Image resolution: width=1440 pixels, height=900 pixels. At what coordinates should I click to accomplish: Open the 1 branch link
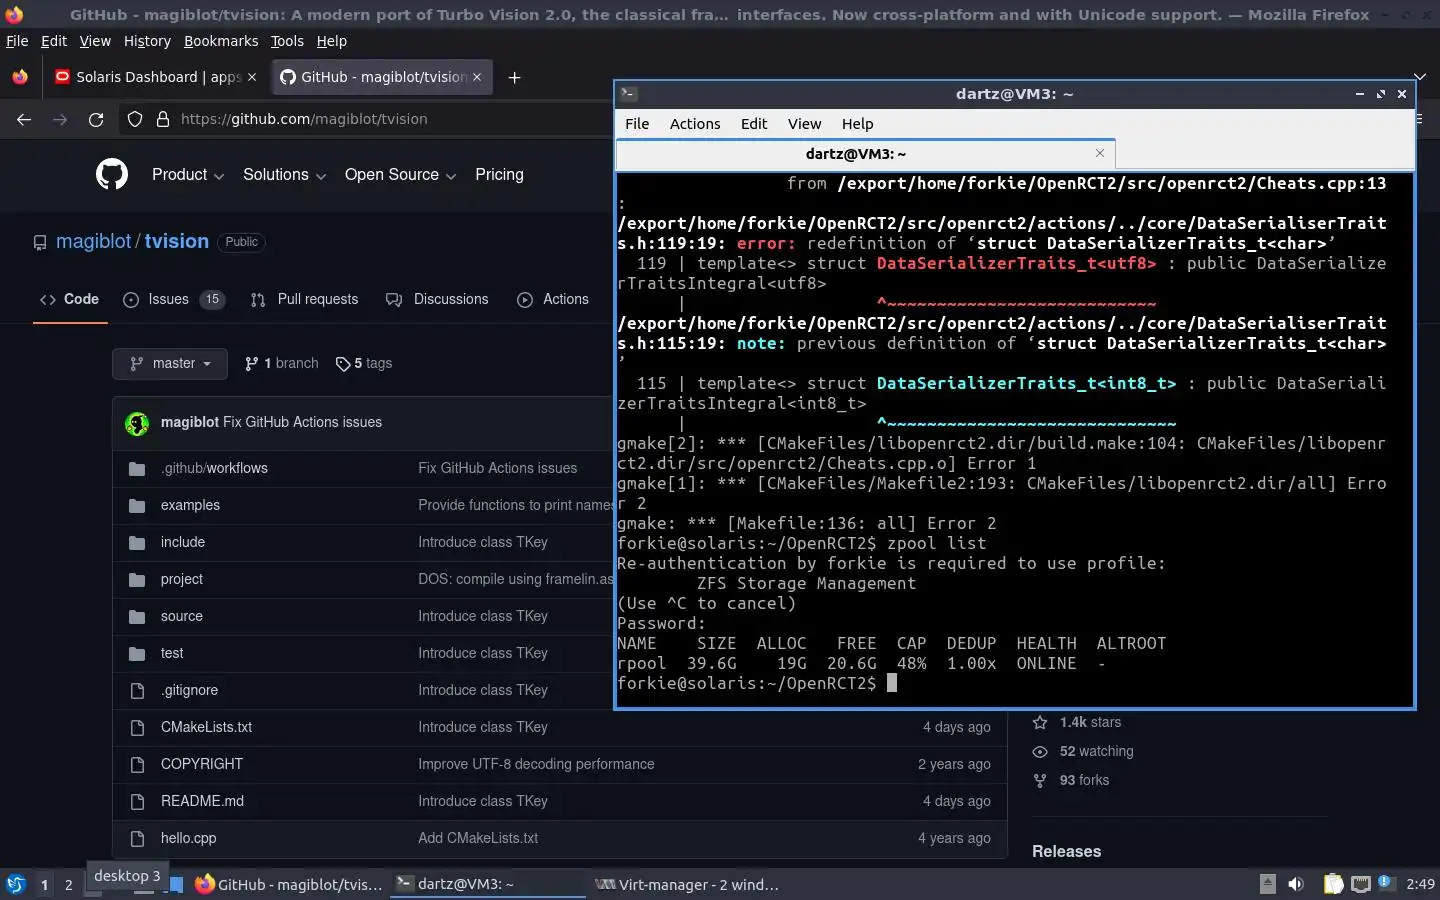282,363
